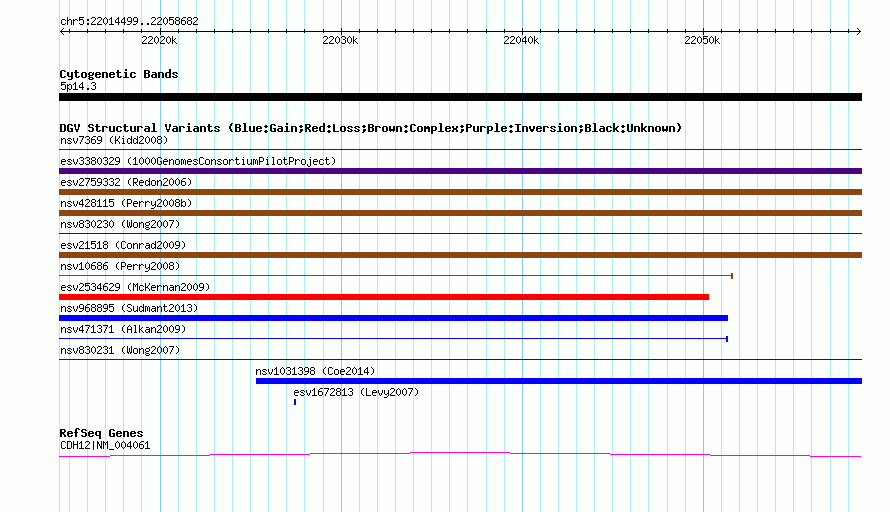Click the 22050k ruler tick label

702,40
